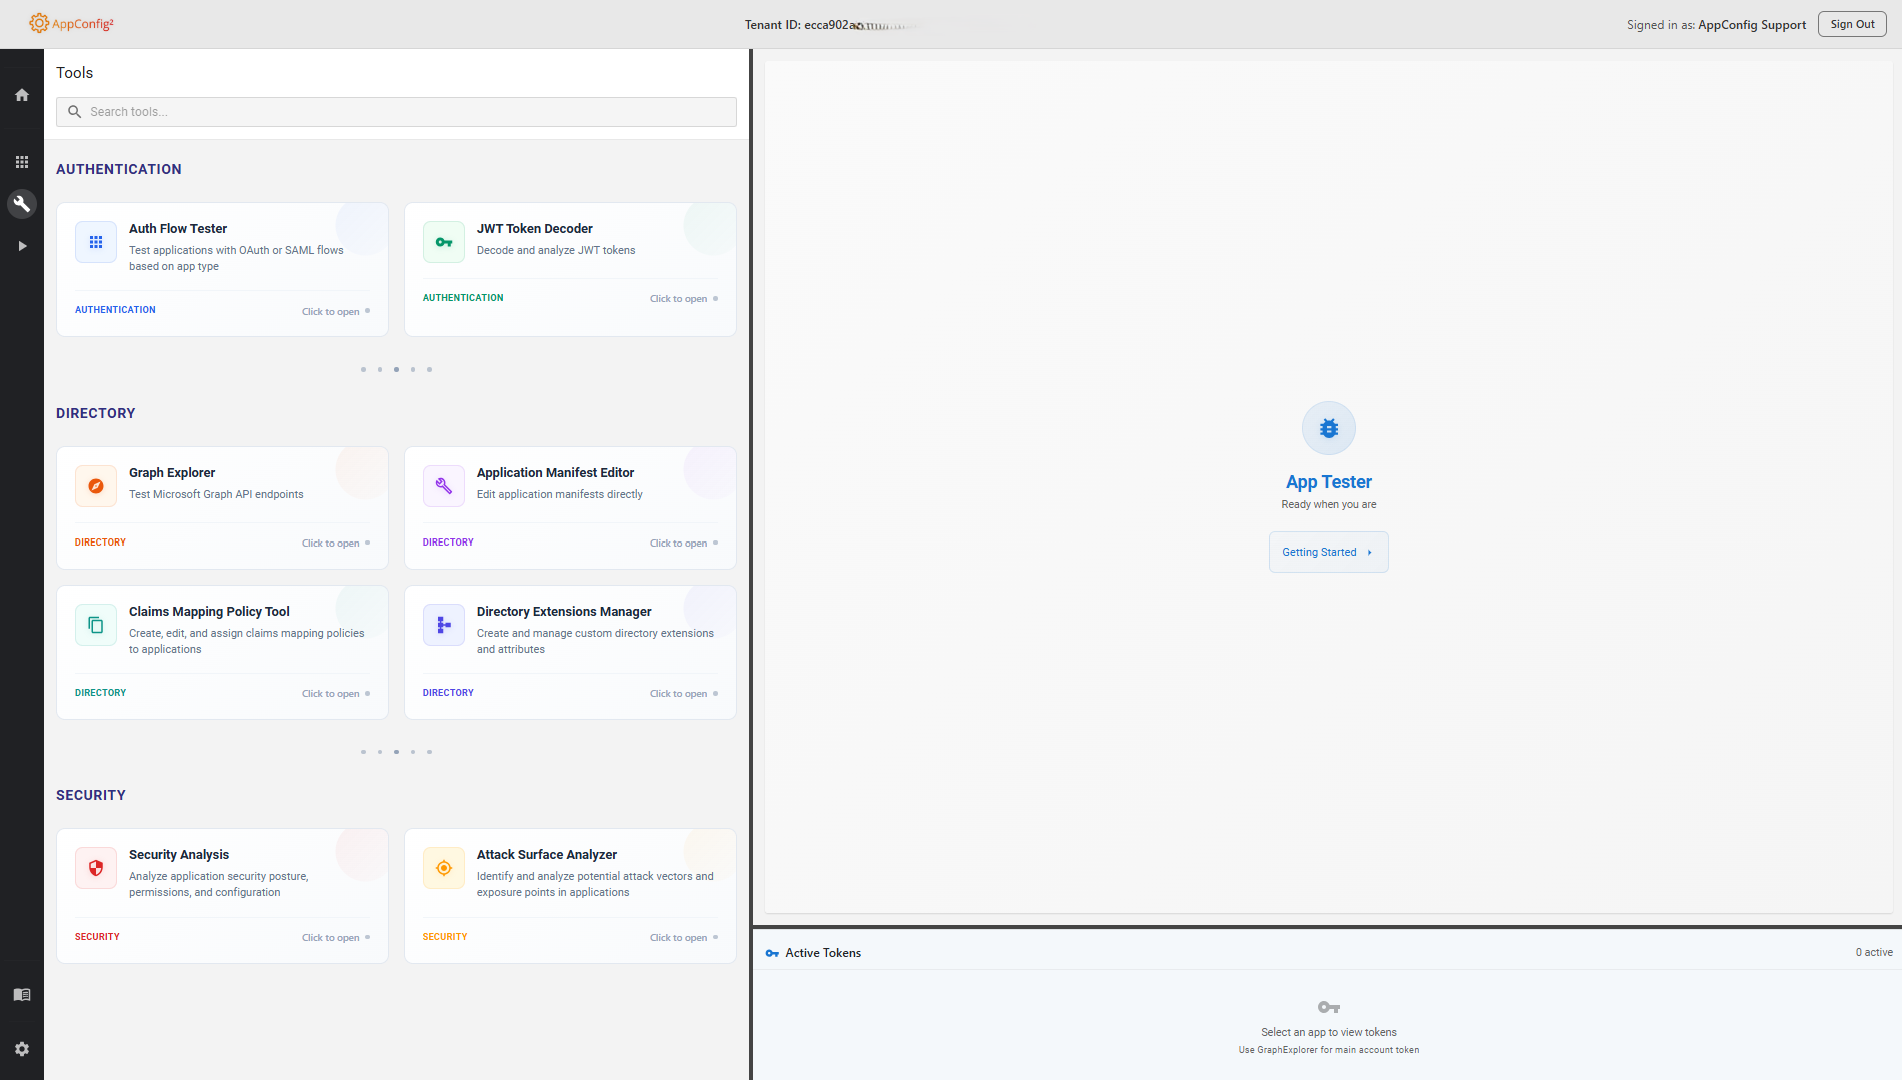Focus the Search tools input field

pos(396,112)
